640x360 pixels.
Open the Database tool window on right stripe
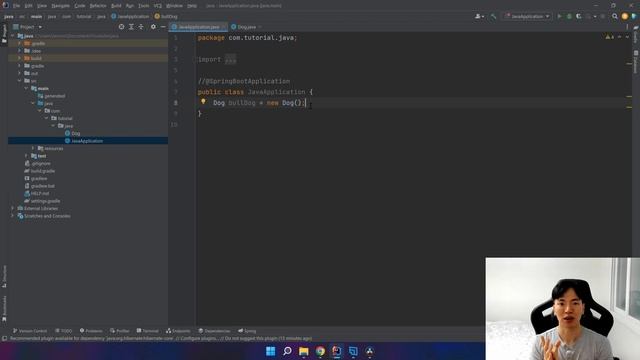636,62
